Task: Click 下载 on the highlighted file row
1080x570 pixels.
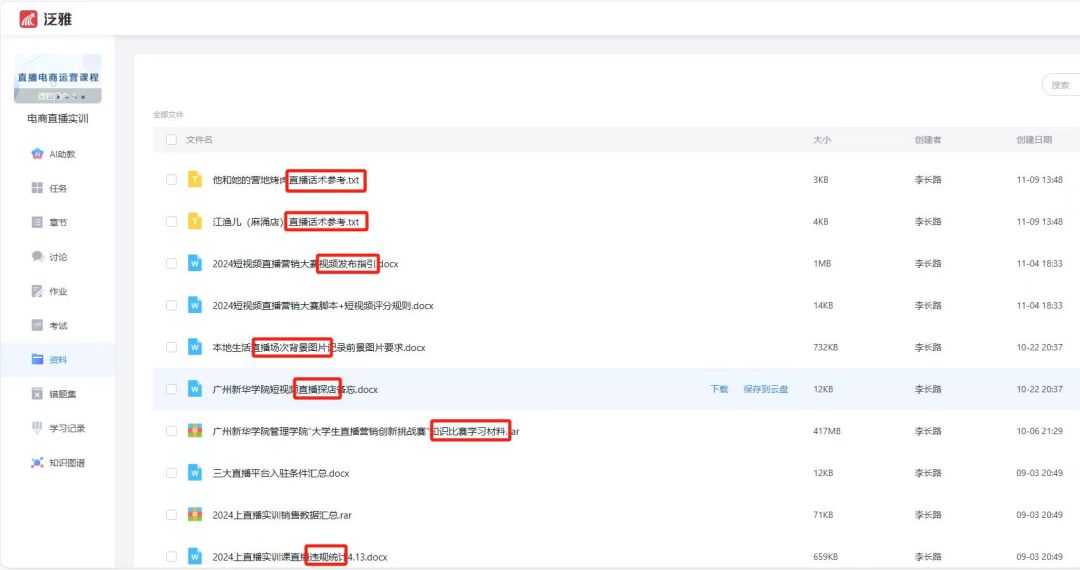Action: [x=719, y=389]
